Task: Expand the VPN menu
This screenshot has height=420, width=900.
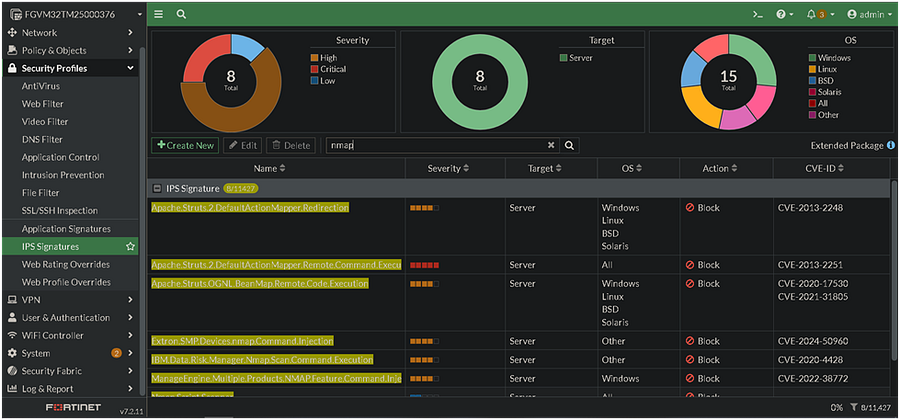Action: [71, 300]
